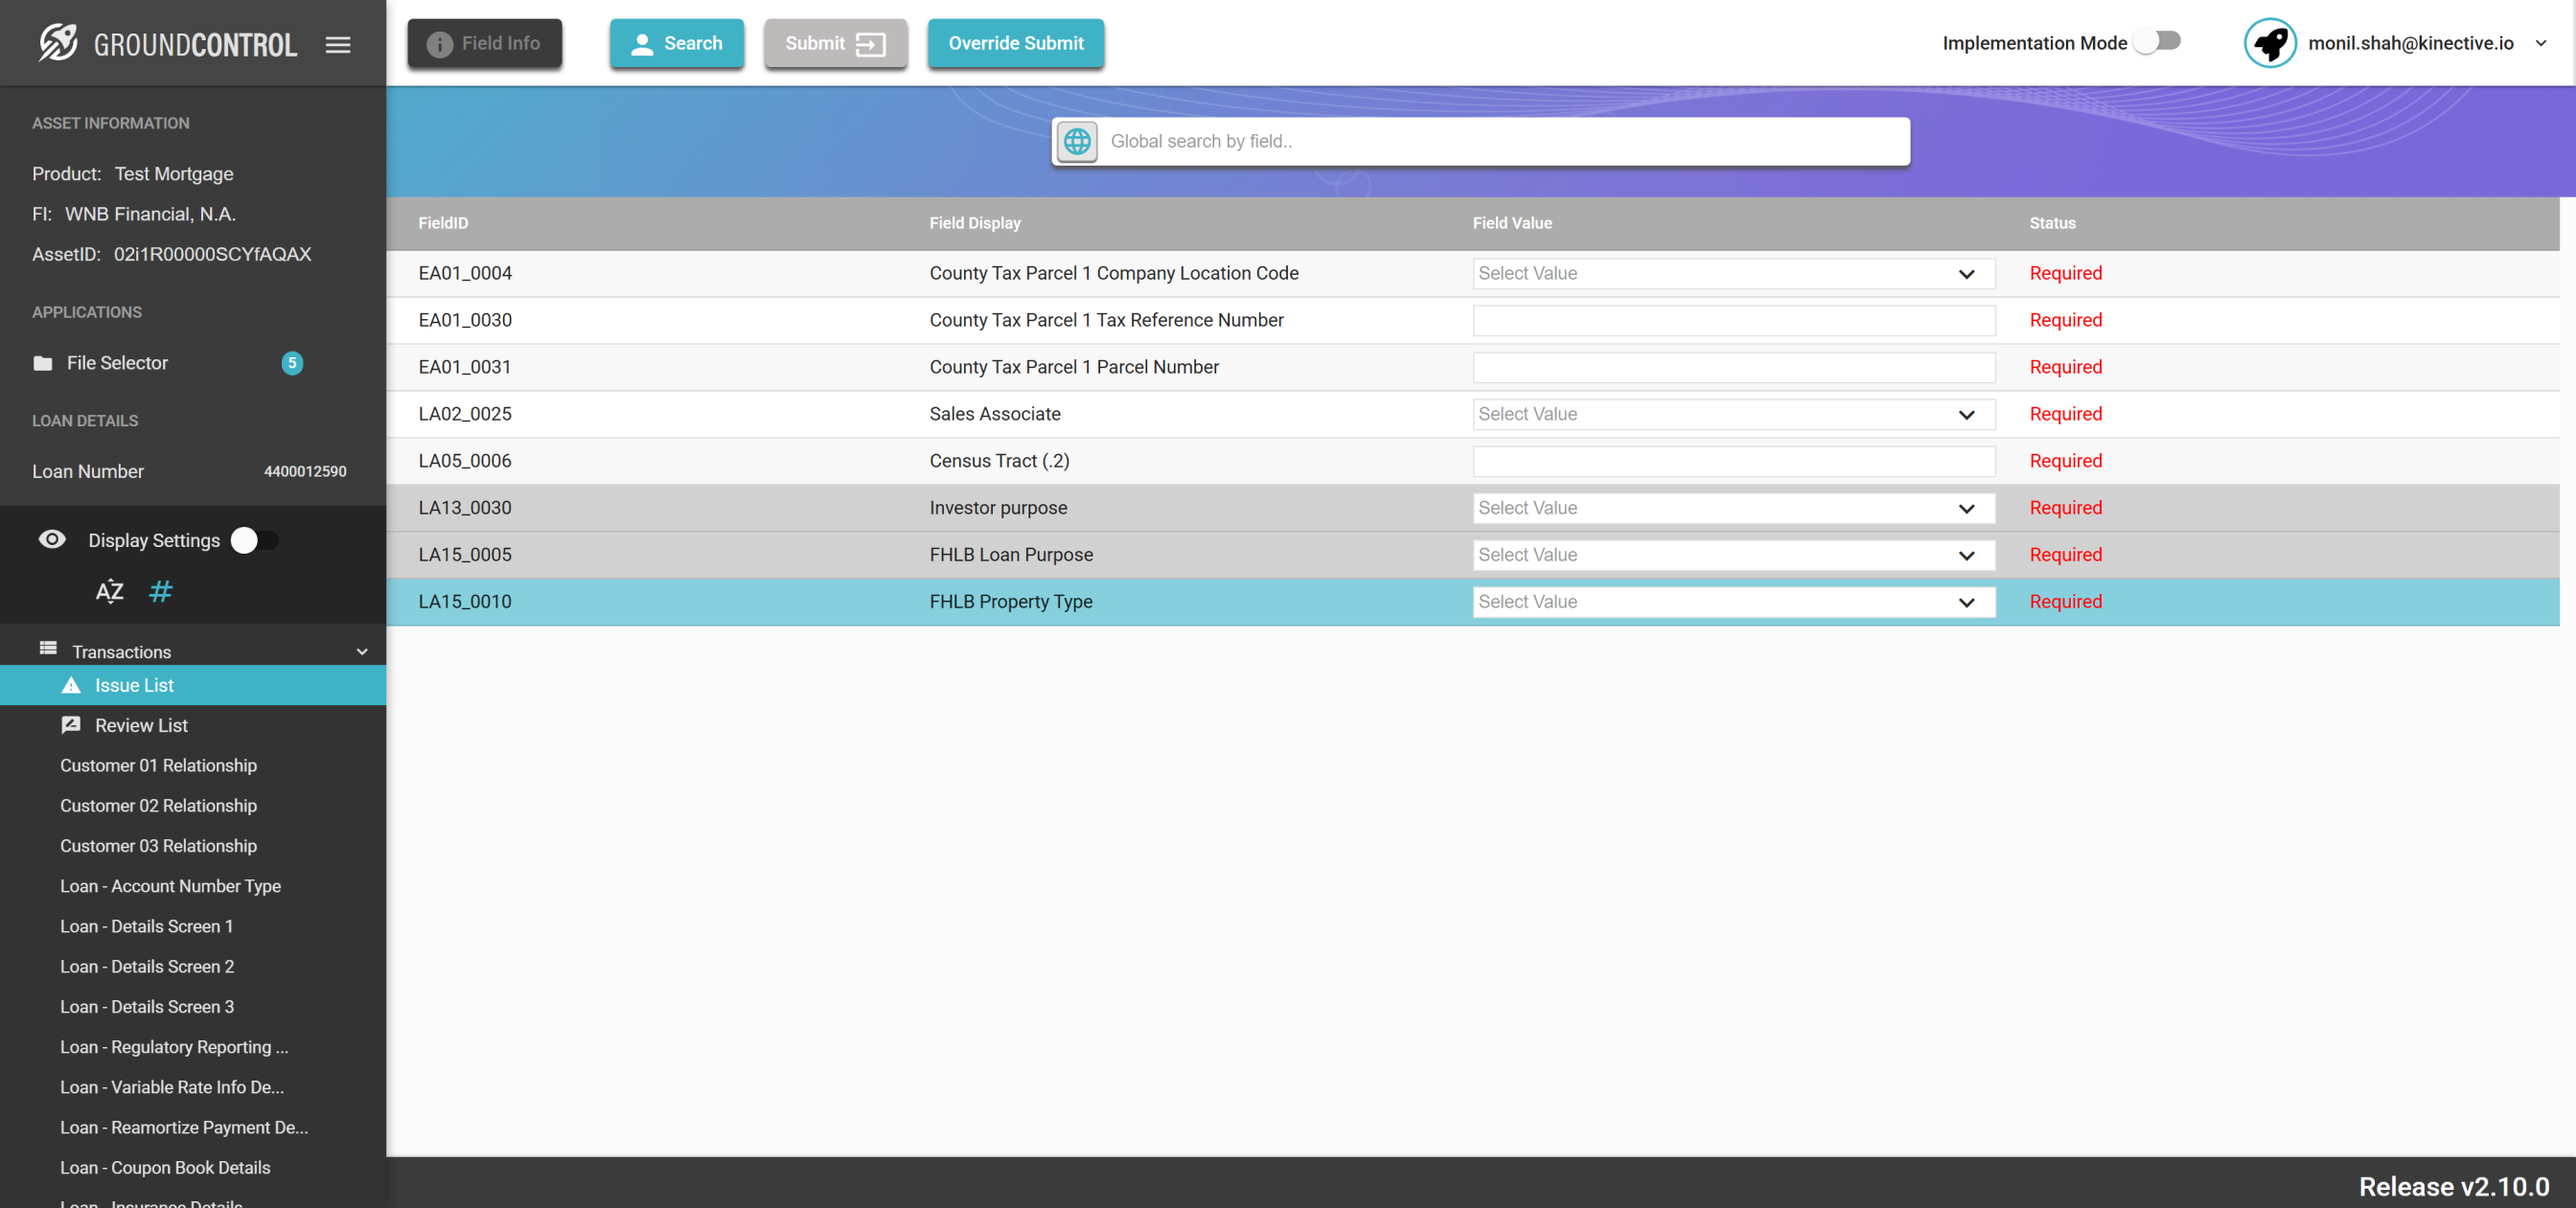Open the Sales Associate value dropdown
This screenshot has height=1208, width=2576.
click(1733, 414)
